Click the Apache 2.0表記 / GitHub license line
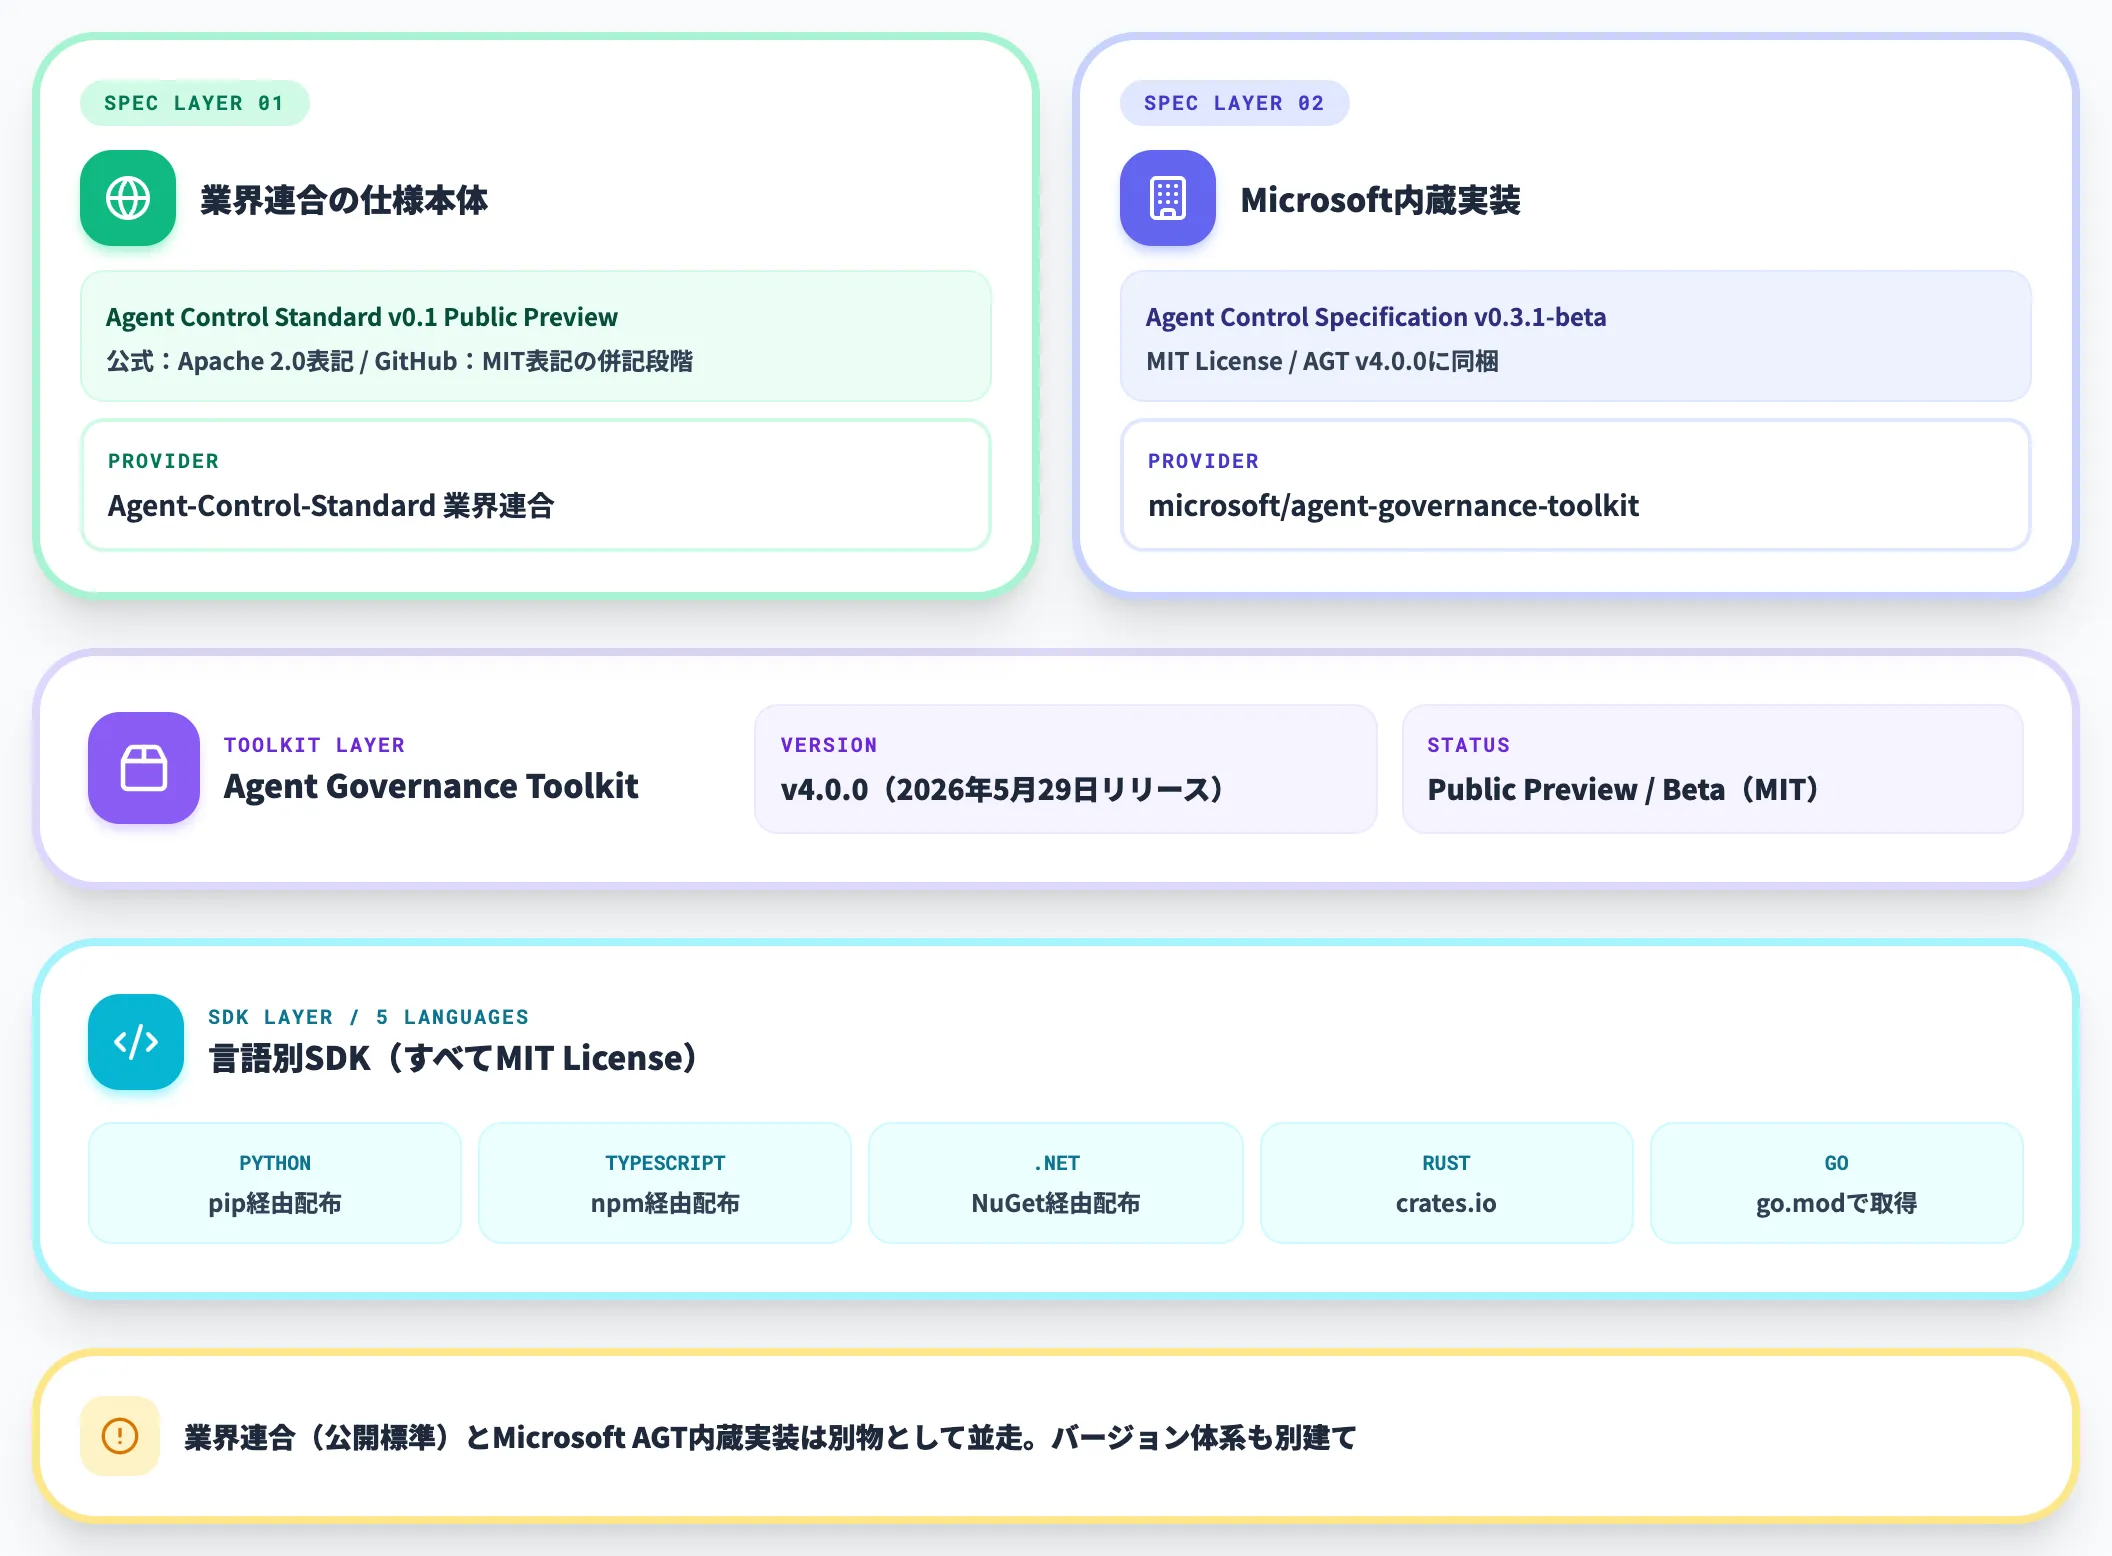Screen dimensions: 2112x1556 pos(400,361)
